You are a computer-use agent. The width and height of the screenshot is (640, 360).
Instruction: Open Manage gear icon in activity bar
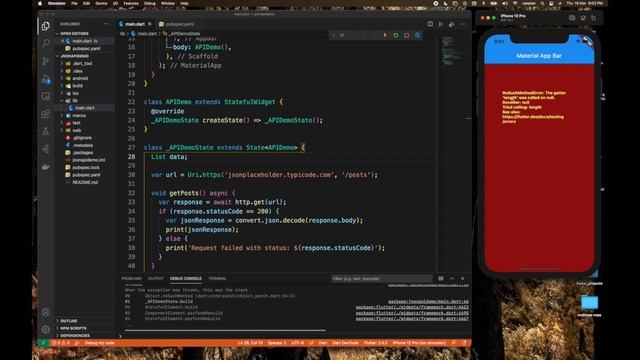pyautogui.click(x=46, y=329)
